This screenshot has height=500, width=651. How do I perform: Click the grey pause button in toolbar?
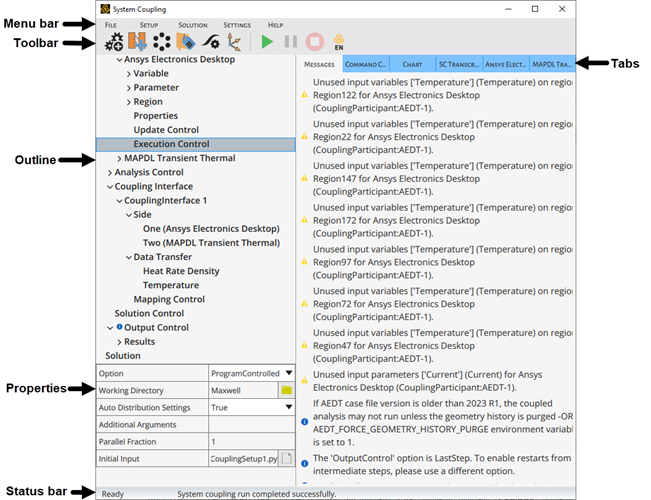point(291,42)
